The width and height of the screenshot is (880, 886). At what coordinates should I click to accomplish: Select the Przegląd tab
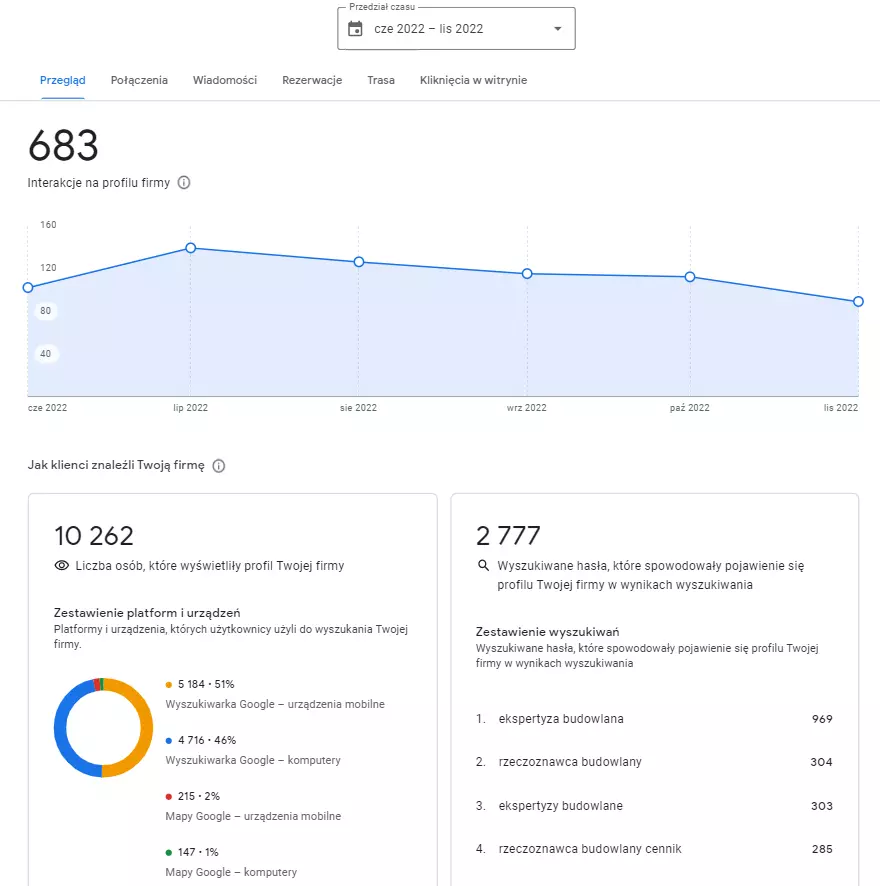coord(62,80)
